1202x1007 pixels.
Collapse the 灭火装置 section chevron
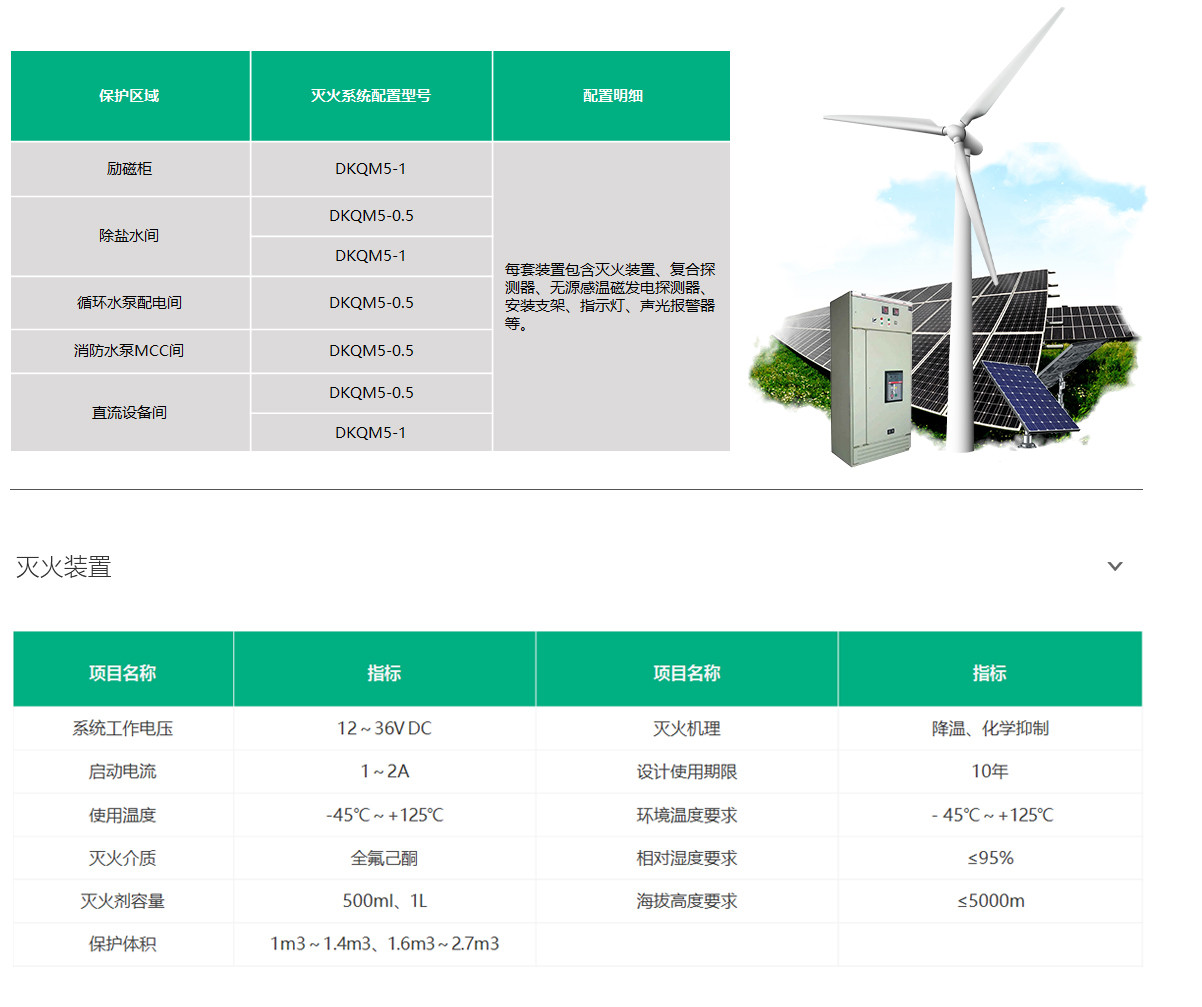click(x=1115, y=566)
